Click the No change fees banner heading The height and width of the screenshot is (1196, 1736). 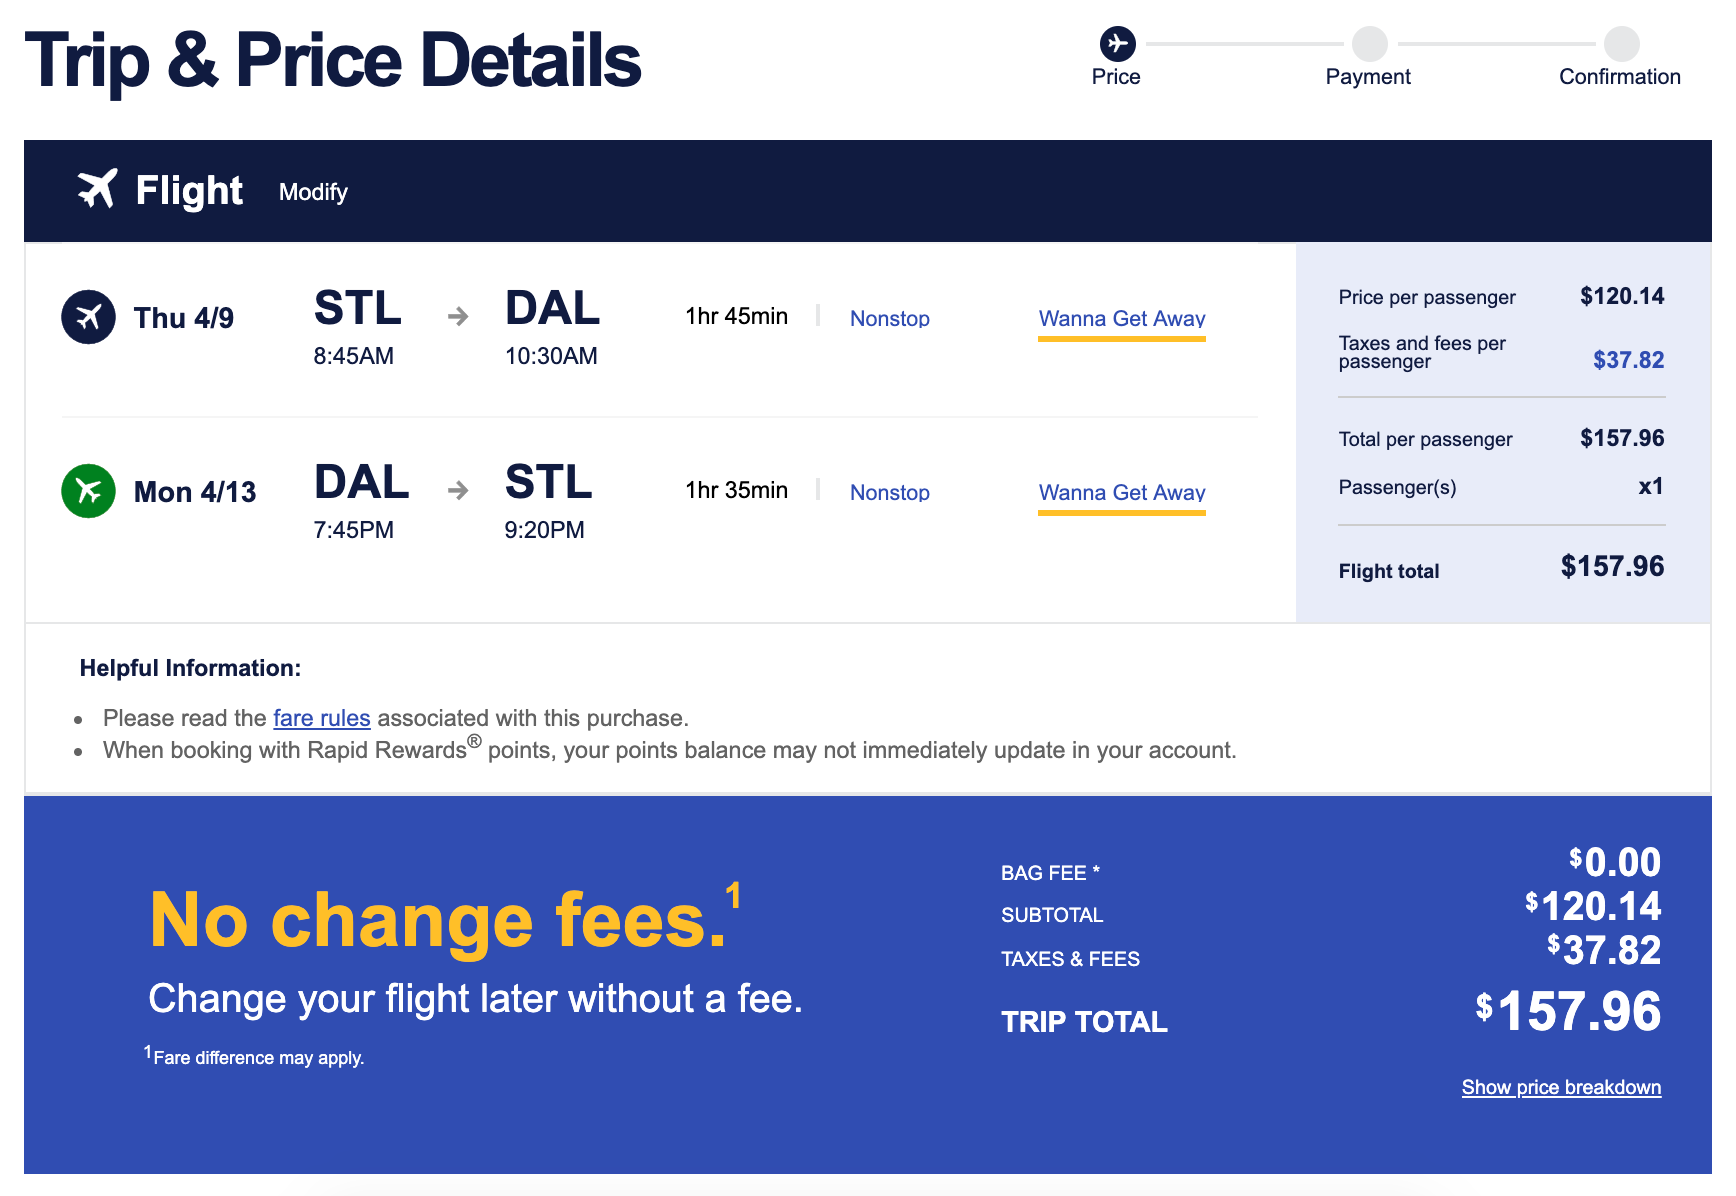pos(438,920)
